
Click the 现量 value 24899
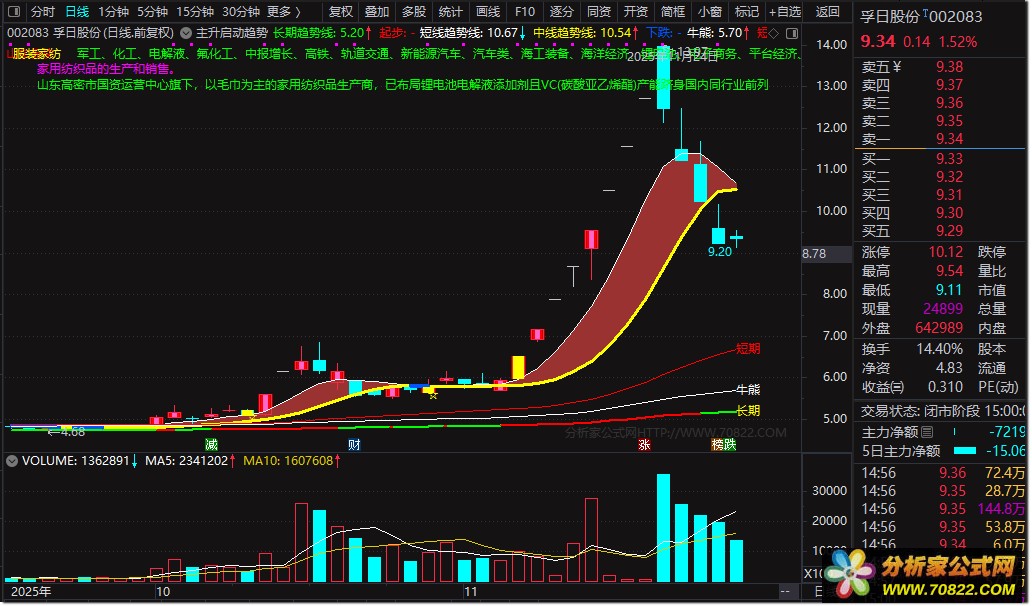click(943, 309)
